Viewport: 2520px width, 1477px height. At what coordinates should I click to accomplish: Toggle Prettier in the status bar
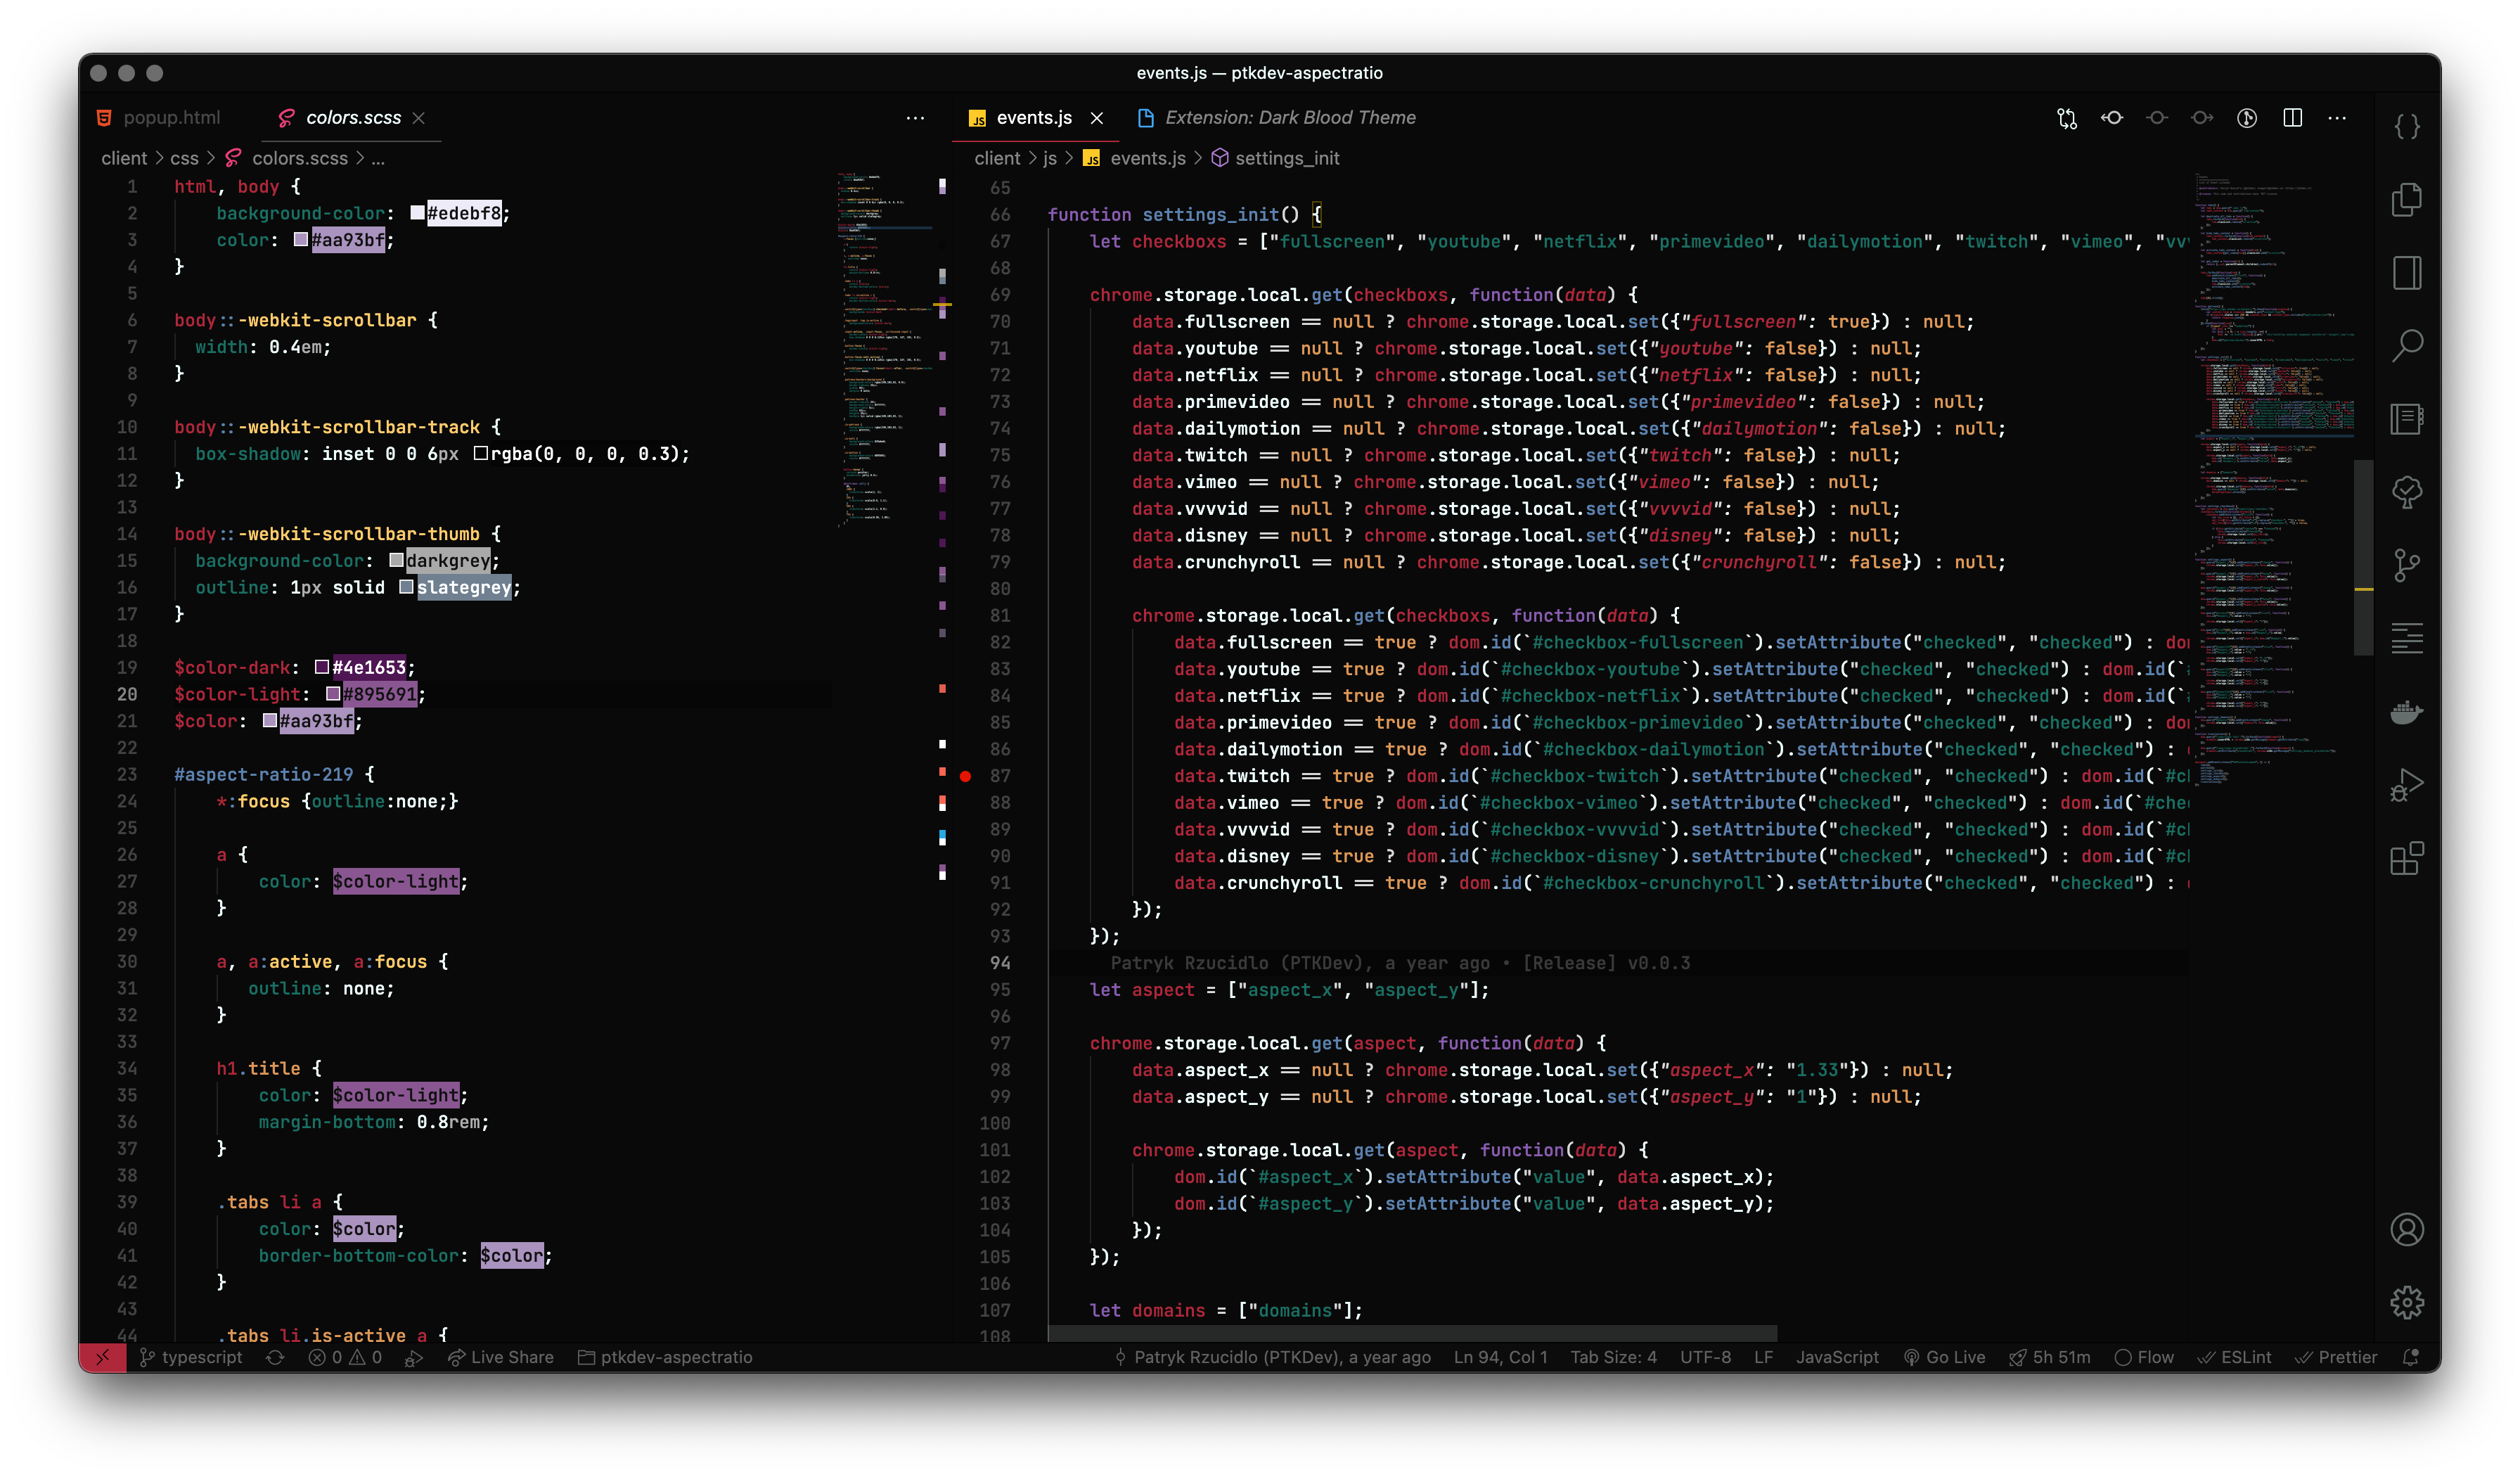[x=2336, y=1357]
